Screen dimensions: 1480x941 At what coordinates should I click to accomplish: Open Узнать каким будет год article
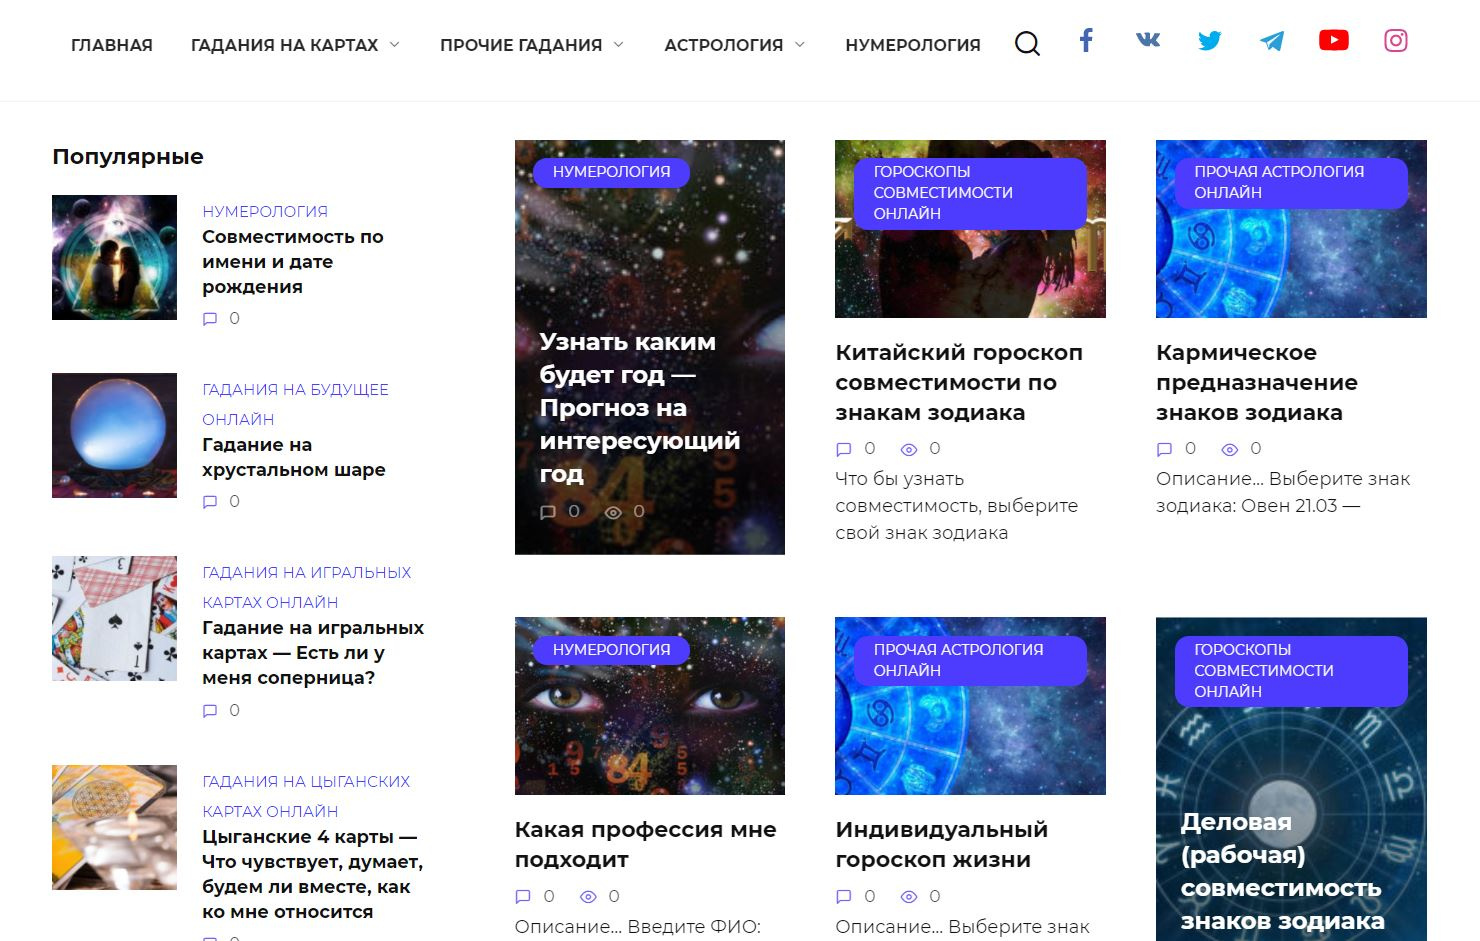click(x=640, y=407)
